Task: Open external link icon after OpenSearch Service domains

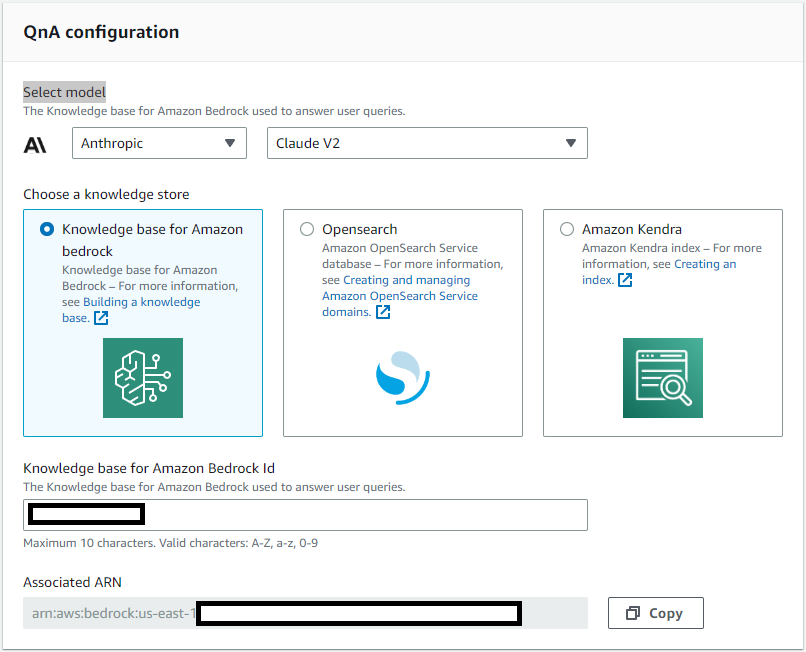Action: (x=383, y=312)
